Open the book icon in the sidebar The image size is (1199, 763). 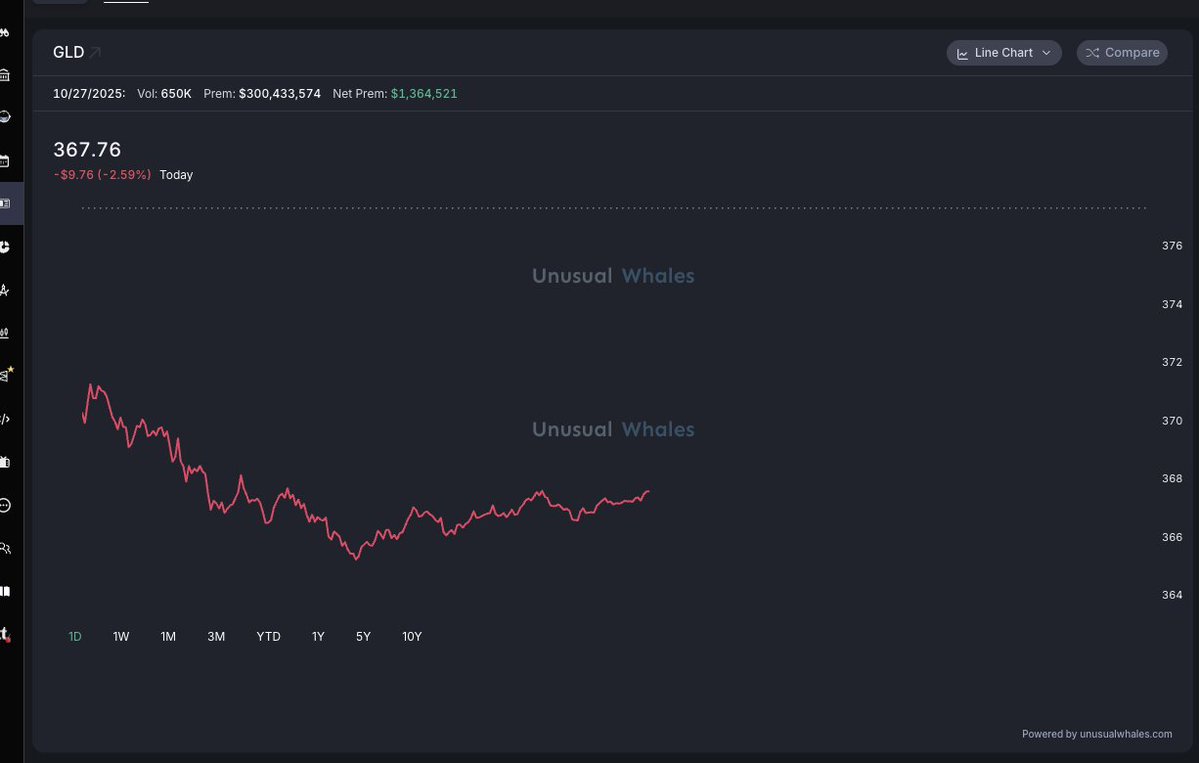(x=5, y=591)
